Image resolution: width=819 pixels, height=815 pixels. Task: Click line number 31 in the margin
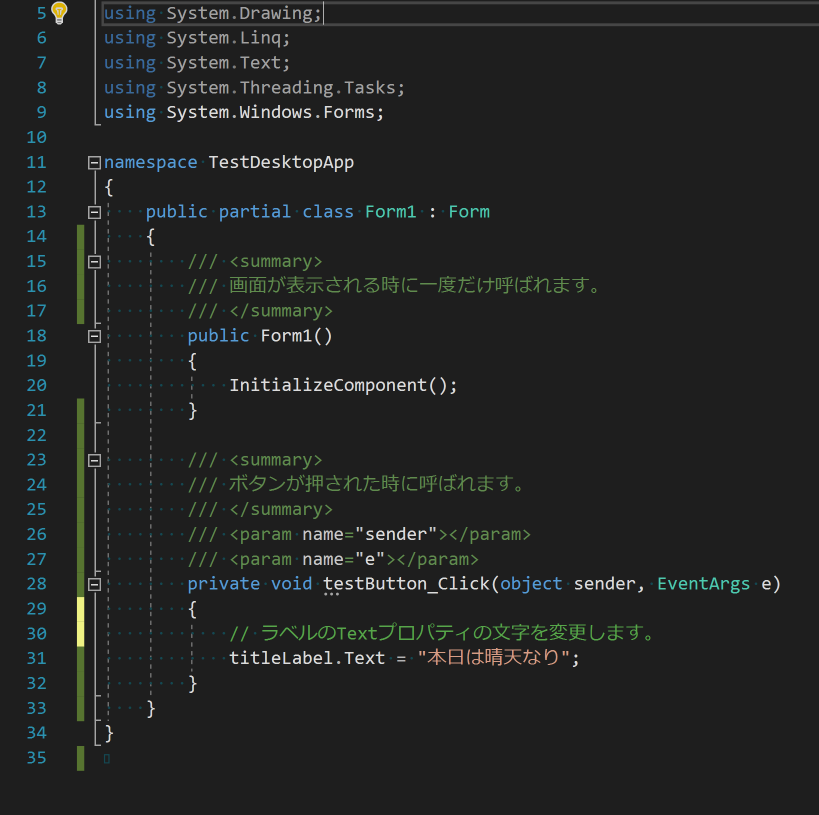click(37, 658)
